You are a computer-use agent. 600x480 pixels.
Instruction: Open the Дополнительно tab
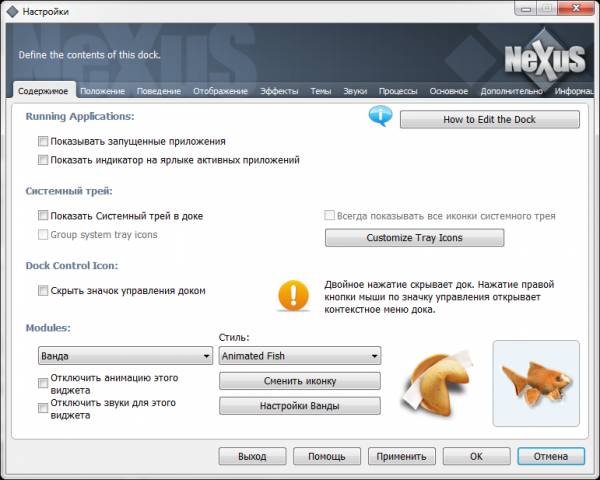(x=512, y=91)
